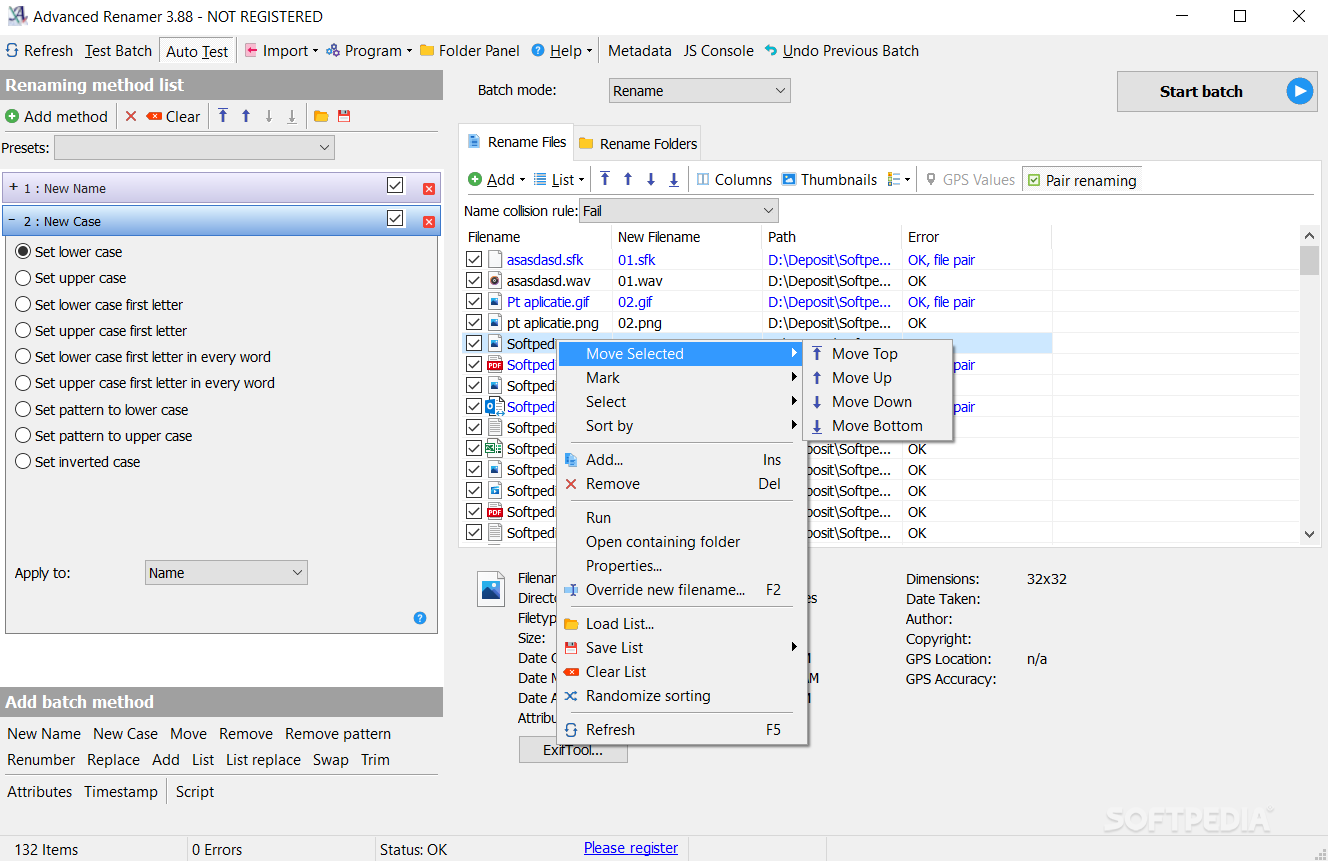1328x861 pixels.
Task: Click the Columns toolbar button
Action: pos(733,180)
